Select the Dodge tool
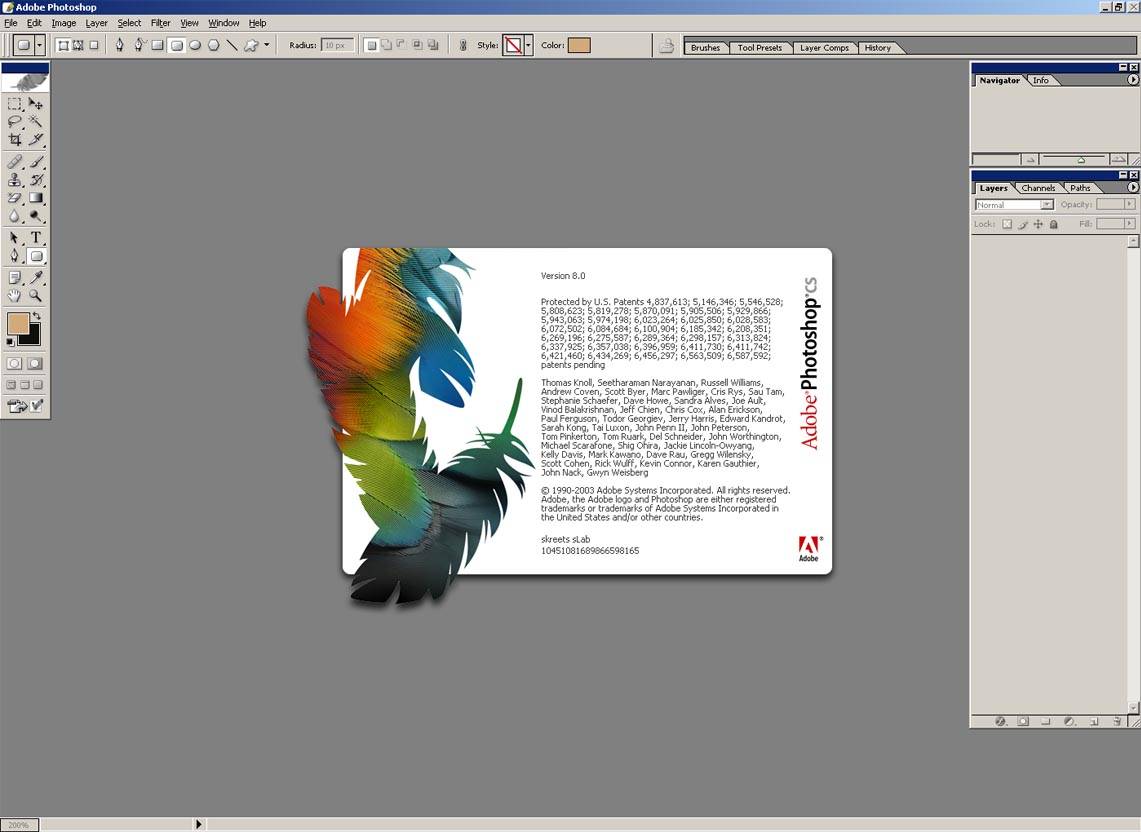The height and width of the screenshot is (832, 1141). pyautogui.click(x=36, y=215)
